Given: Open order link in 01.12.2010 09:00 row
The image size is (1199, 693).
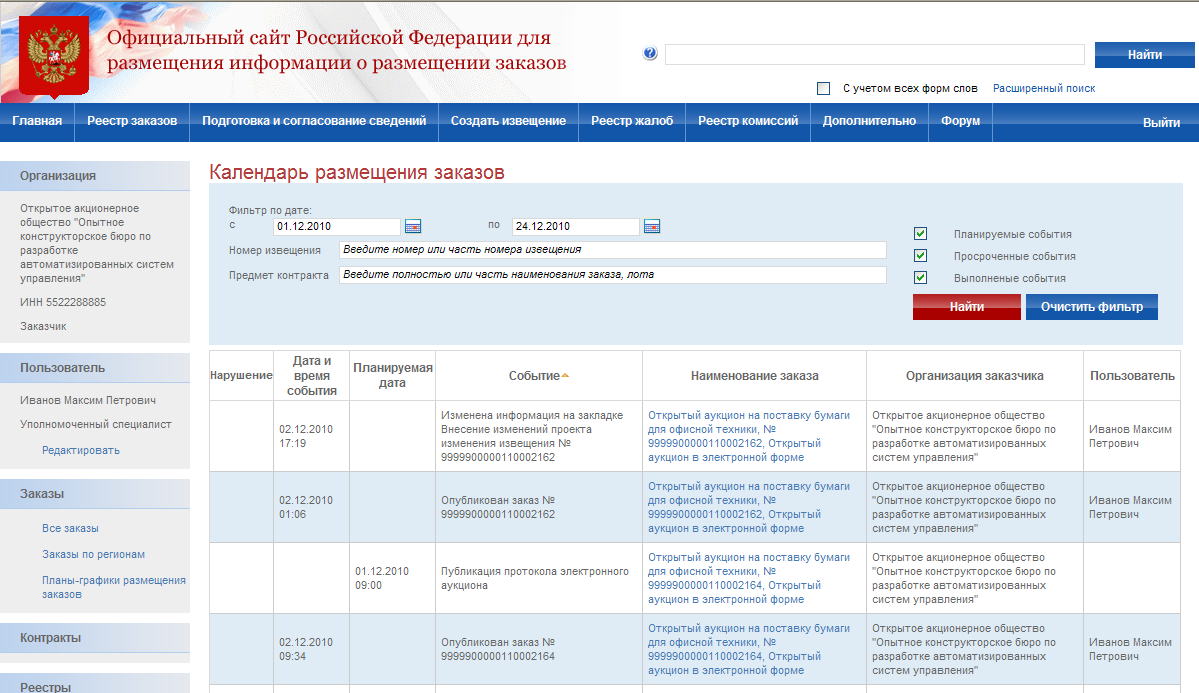Looking at the screenshot, I should [x=749, y=578].
